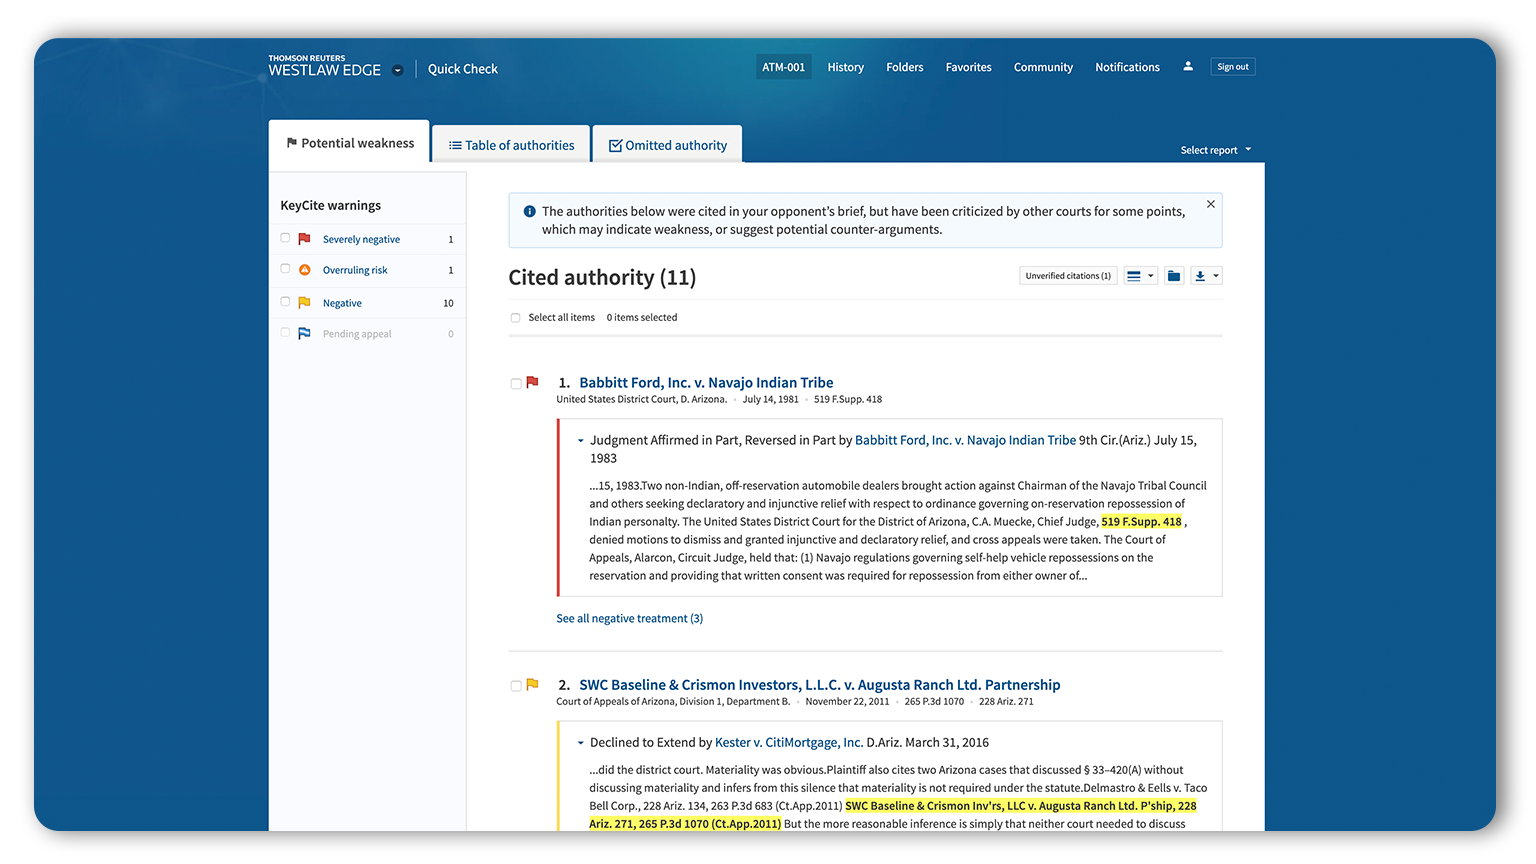Viewport: 1536px width, 864px height.
Task: Open See all negative treatment (3) link
Action: pos(629,619)
